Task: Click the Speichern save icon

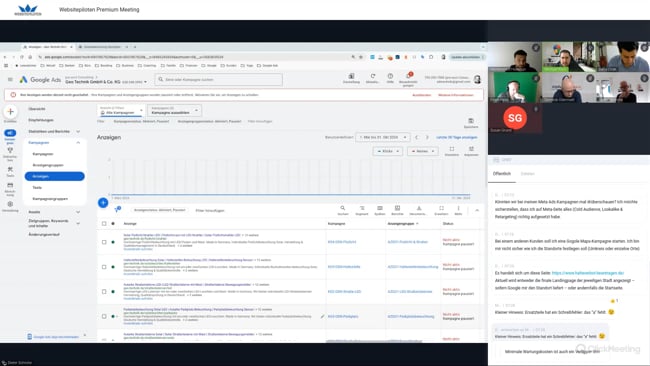Action: pos(471,121)
